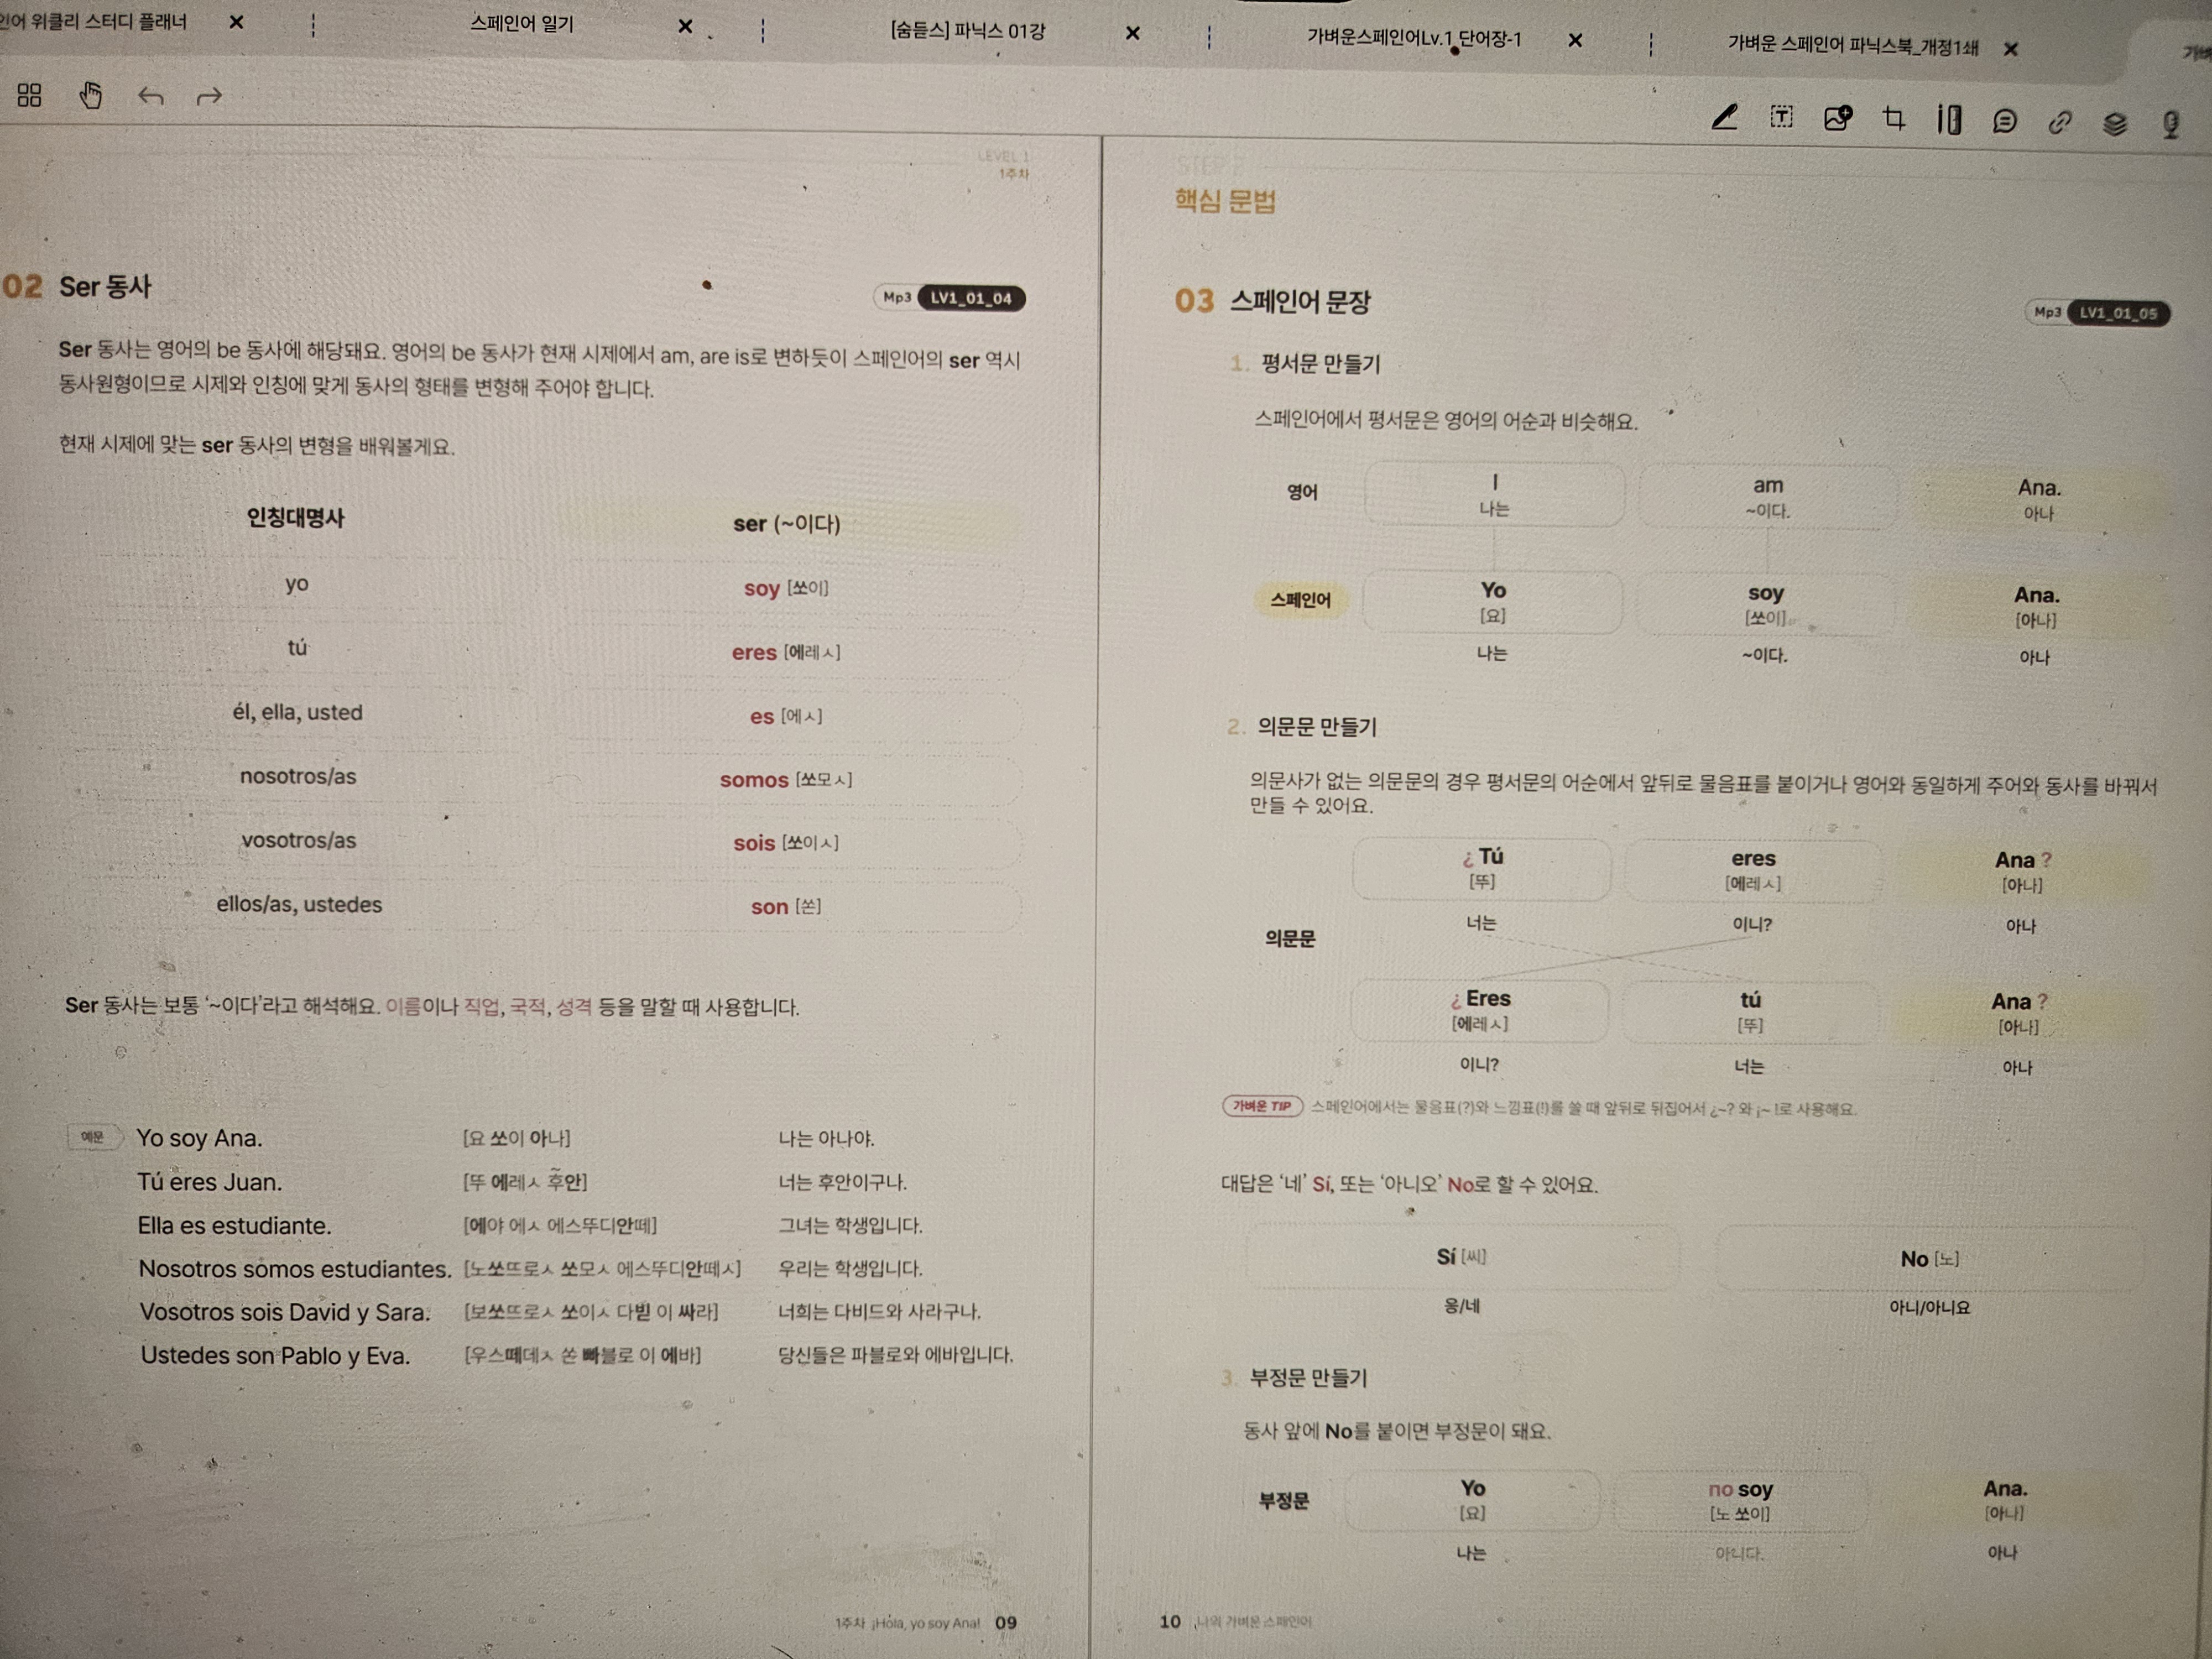This screenshot has width=2212, height=1659.
Task: Start audio recording with the microphone icon
Action: [2170, 124]
